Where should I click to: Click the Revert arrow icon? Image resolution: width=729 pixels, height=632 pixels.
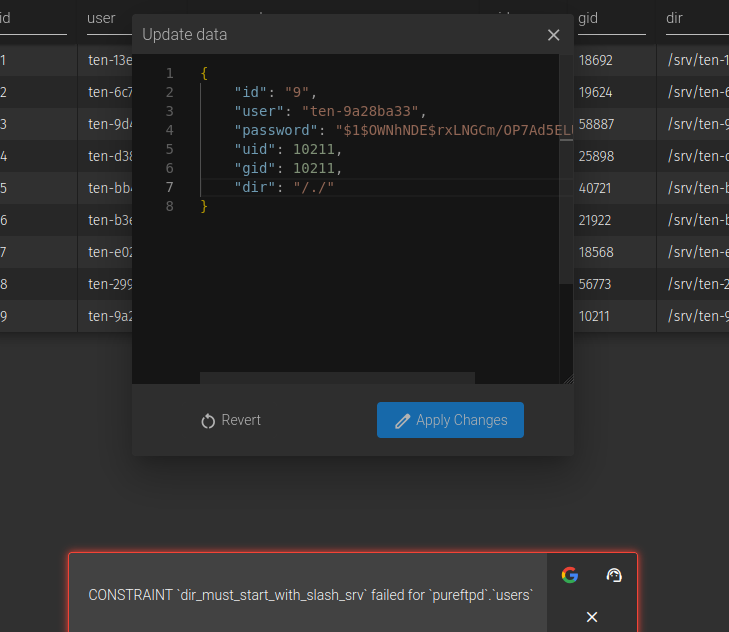(x=208, y=421)
